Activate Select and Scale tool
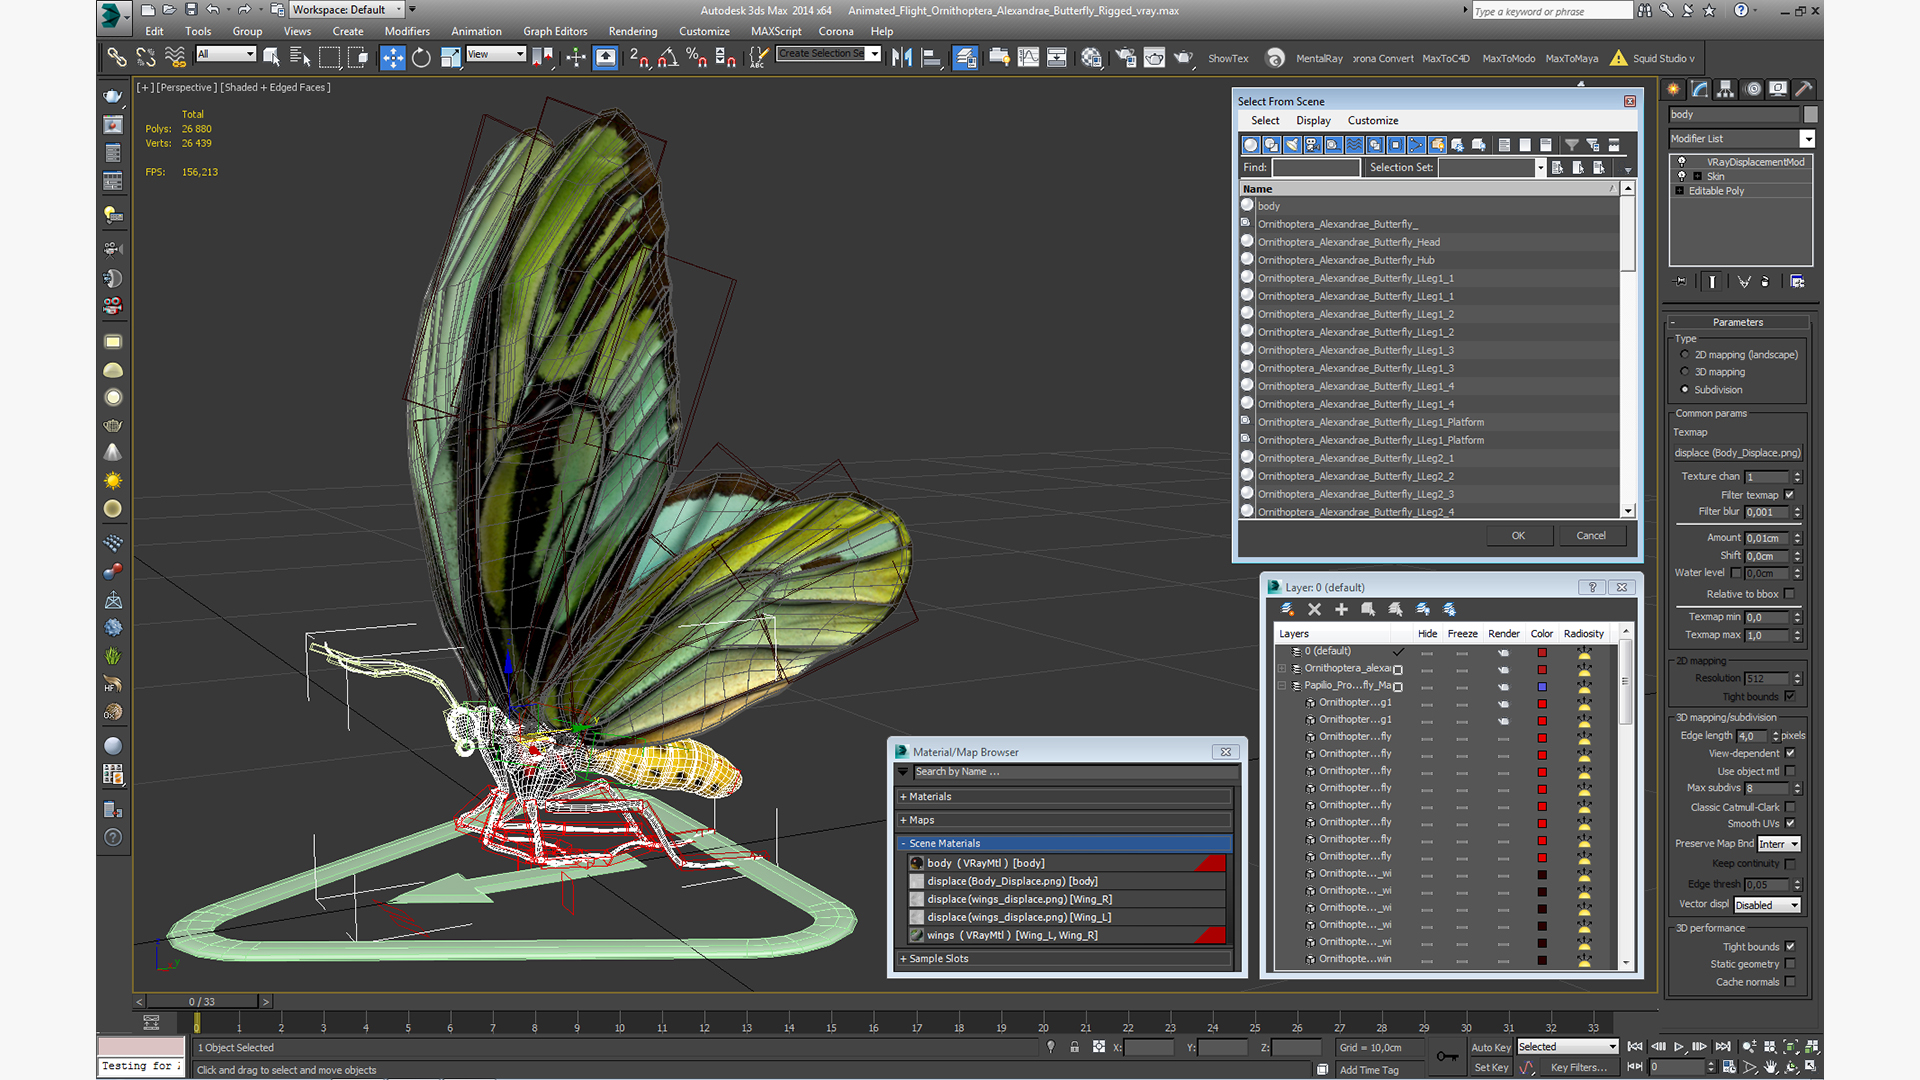The height and width of the screenshot is (1080, 1920). pos(450,58)
